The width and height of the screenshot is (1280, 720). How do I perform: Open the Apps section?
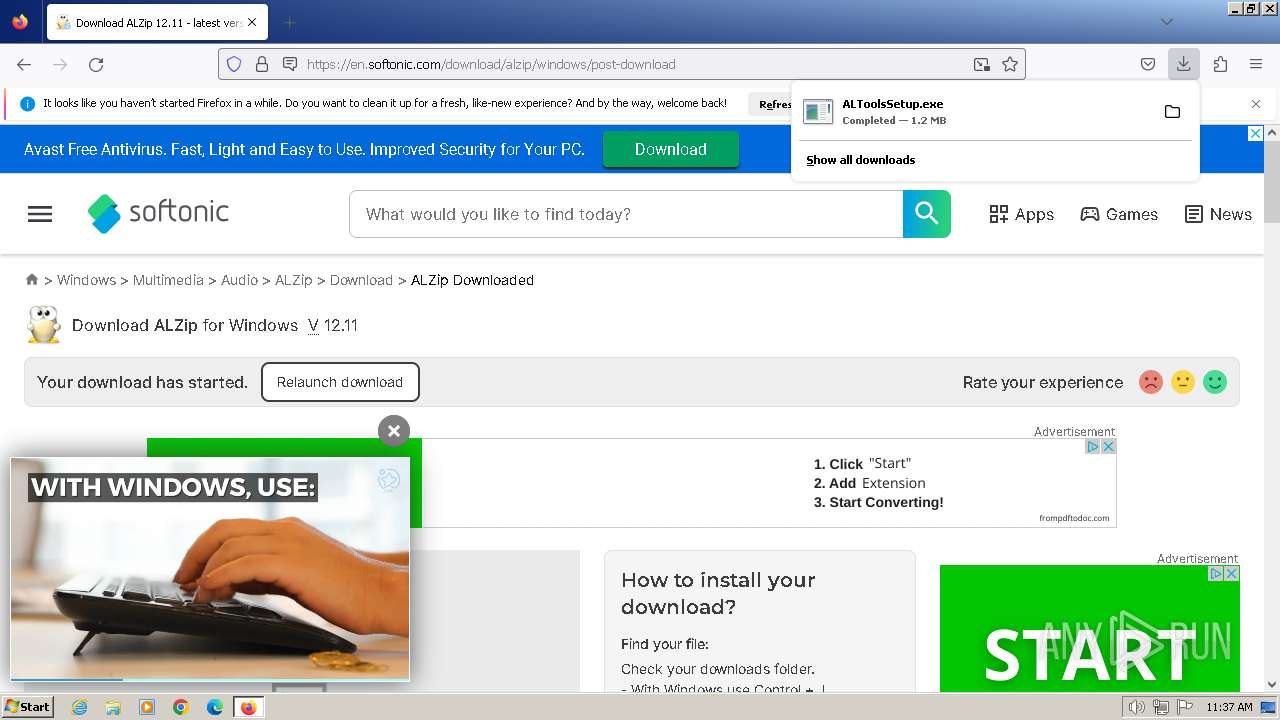pos(1021,214)
